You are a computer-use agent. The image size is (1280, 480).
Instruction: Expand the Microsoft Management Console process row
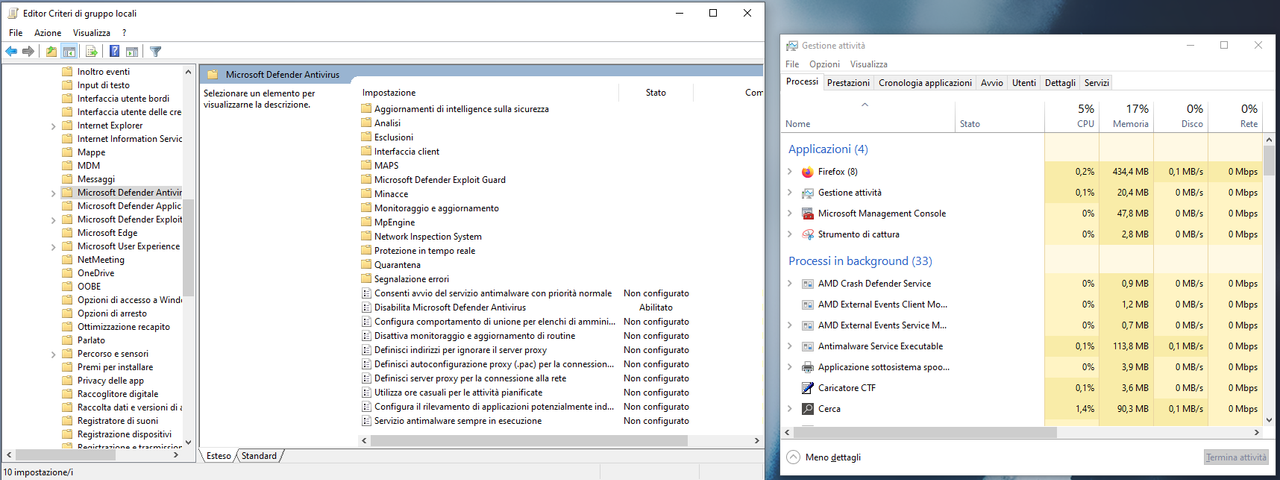[790, 213]
